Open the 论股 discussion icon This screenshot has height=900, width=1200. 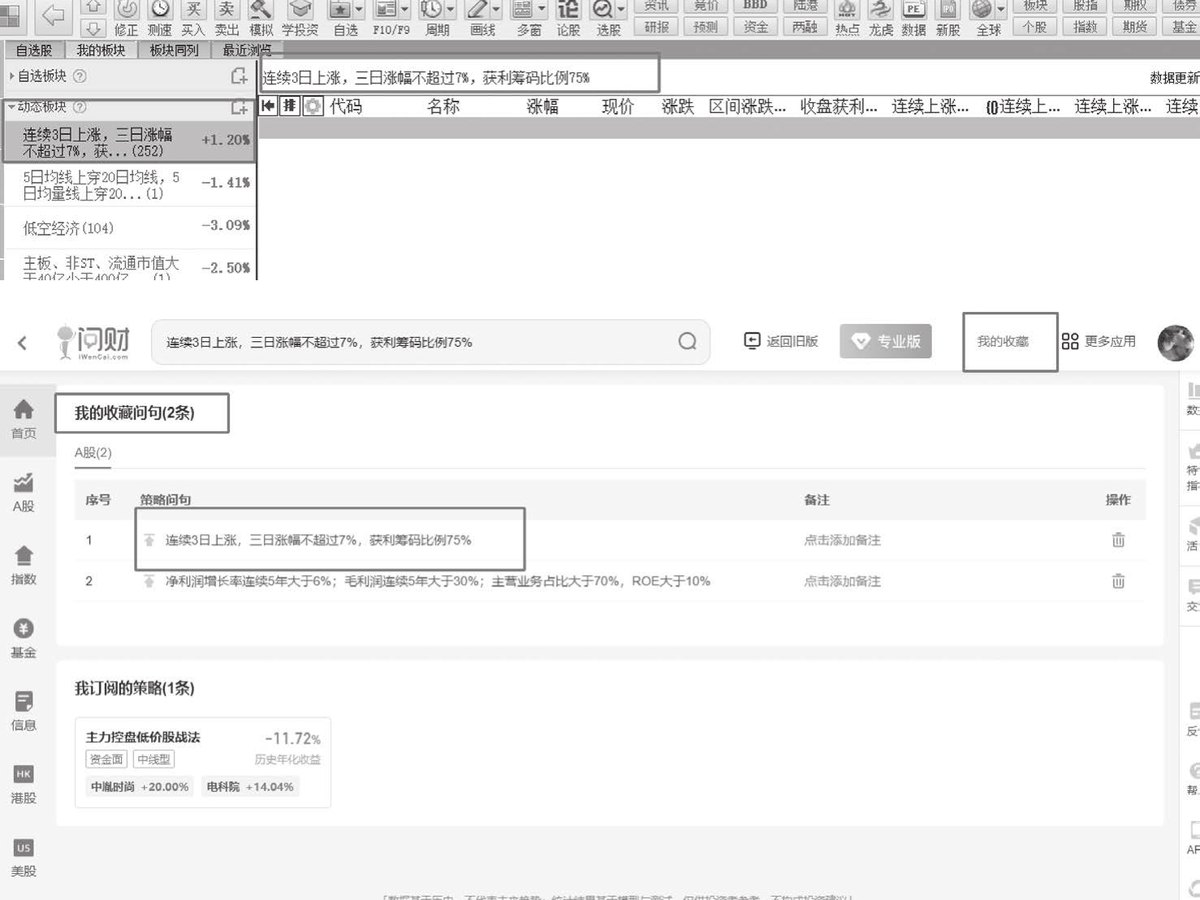pos(568,9)
